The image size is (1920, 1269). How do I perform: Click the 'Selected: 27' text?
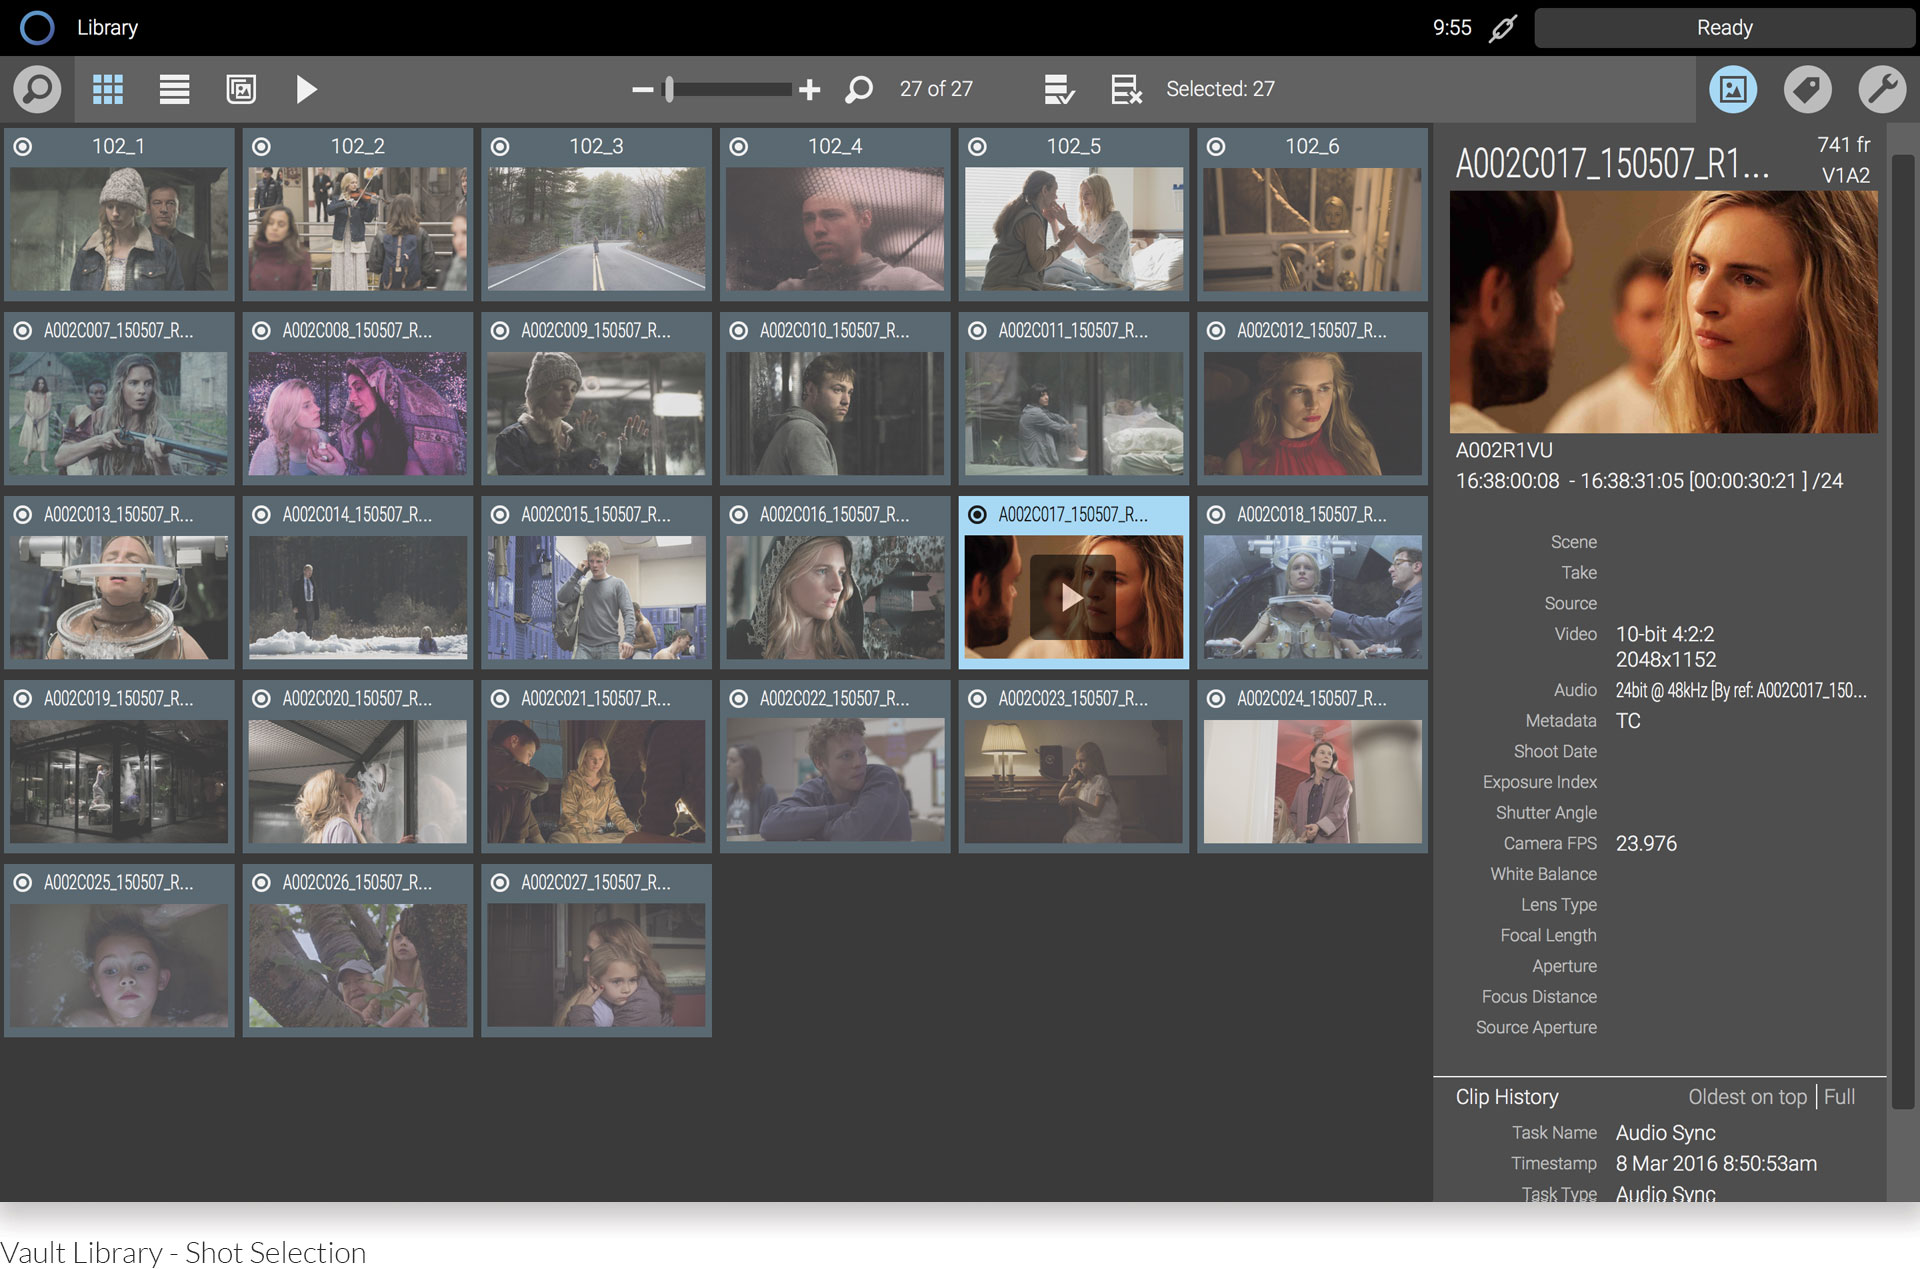click(x=1220, y=89)
